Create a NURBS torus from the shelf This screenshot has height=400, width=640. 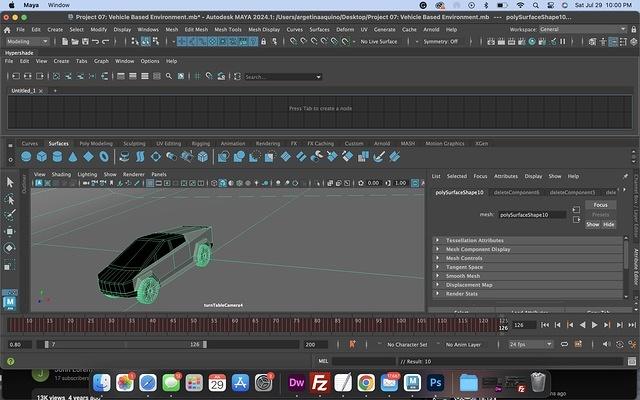point(104,156)
